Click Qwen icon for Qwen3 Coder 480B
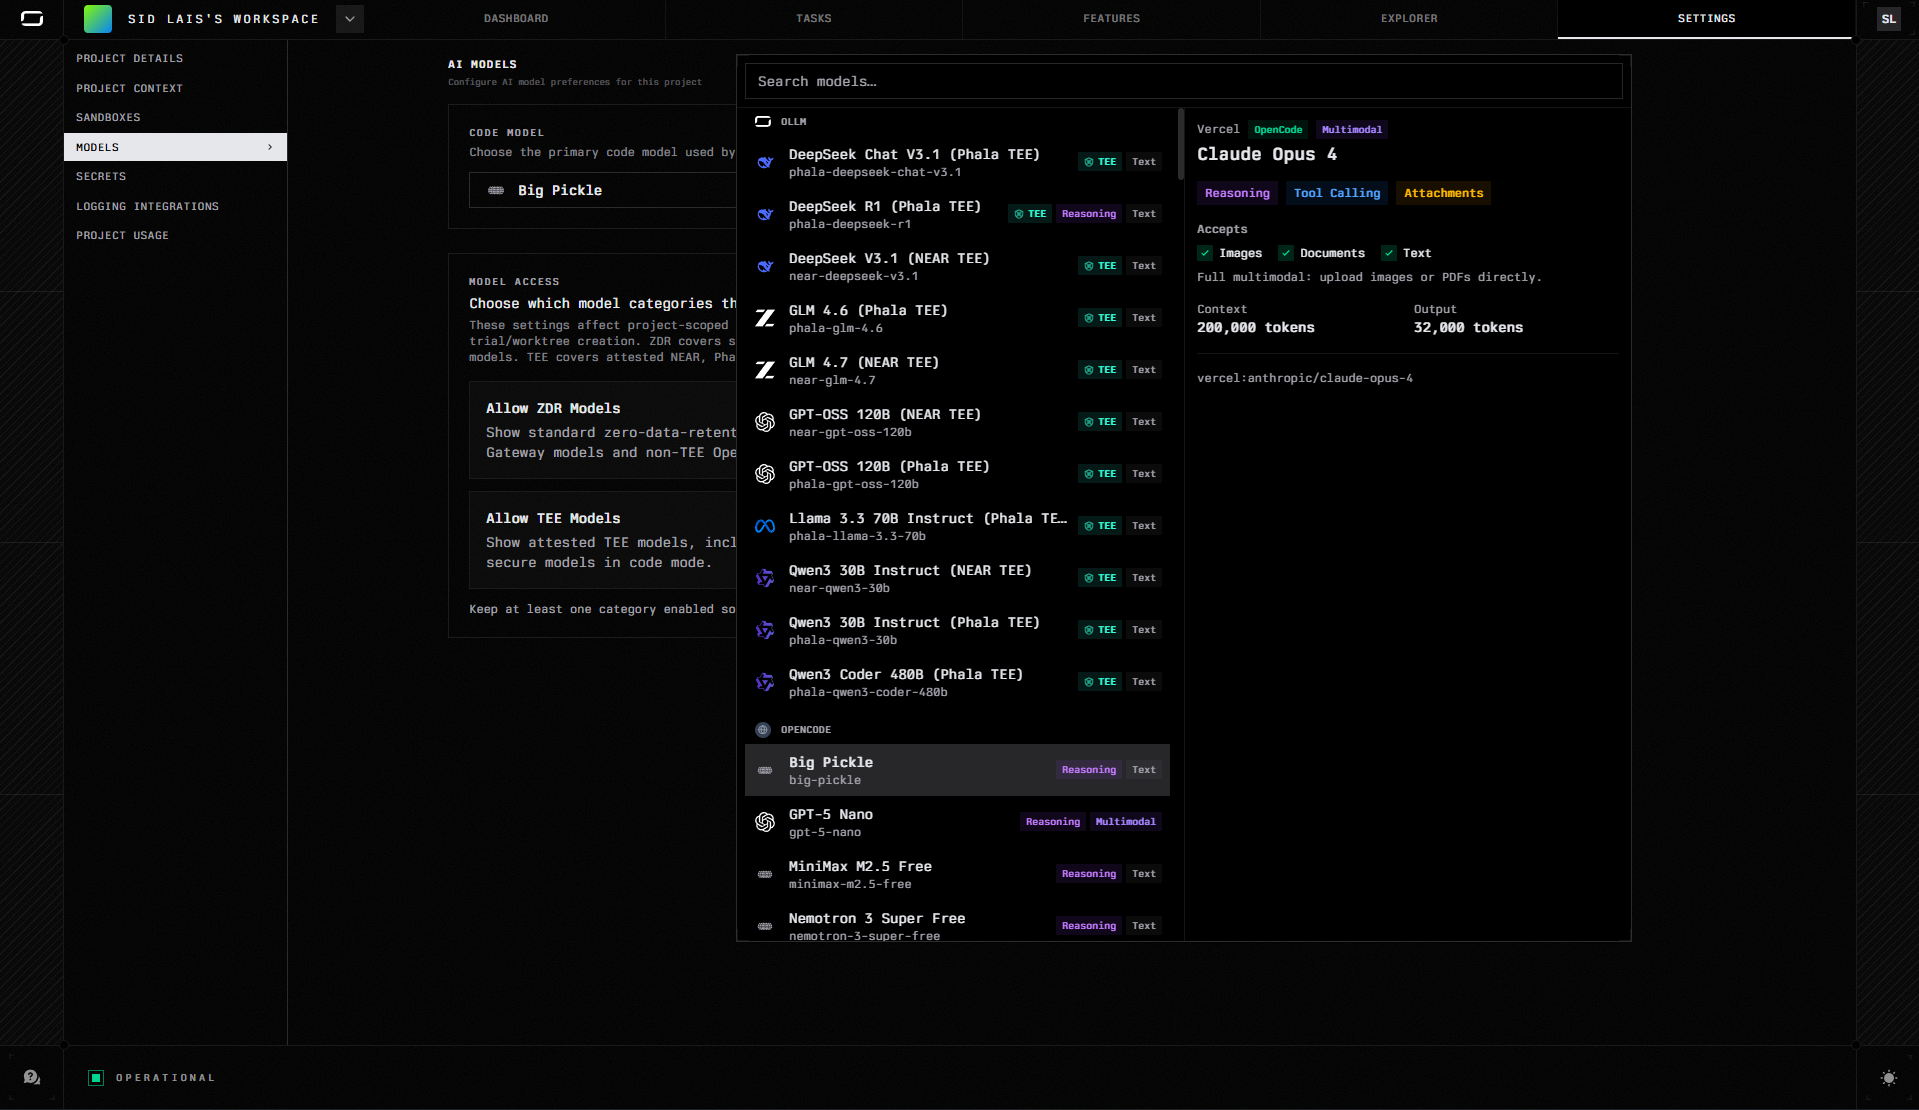 [x=765, y=682]
